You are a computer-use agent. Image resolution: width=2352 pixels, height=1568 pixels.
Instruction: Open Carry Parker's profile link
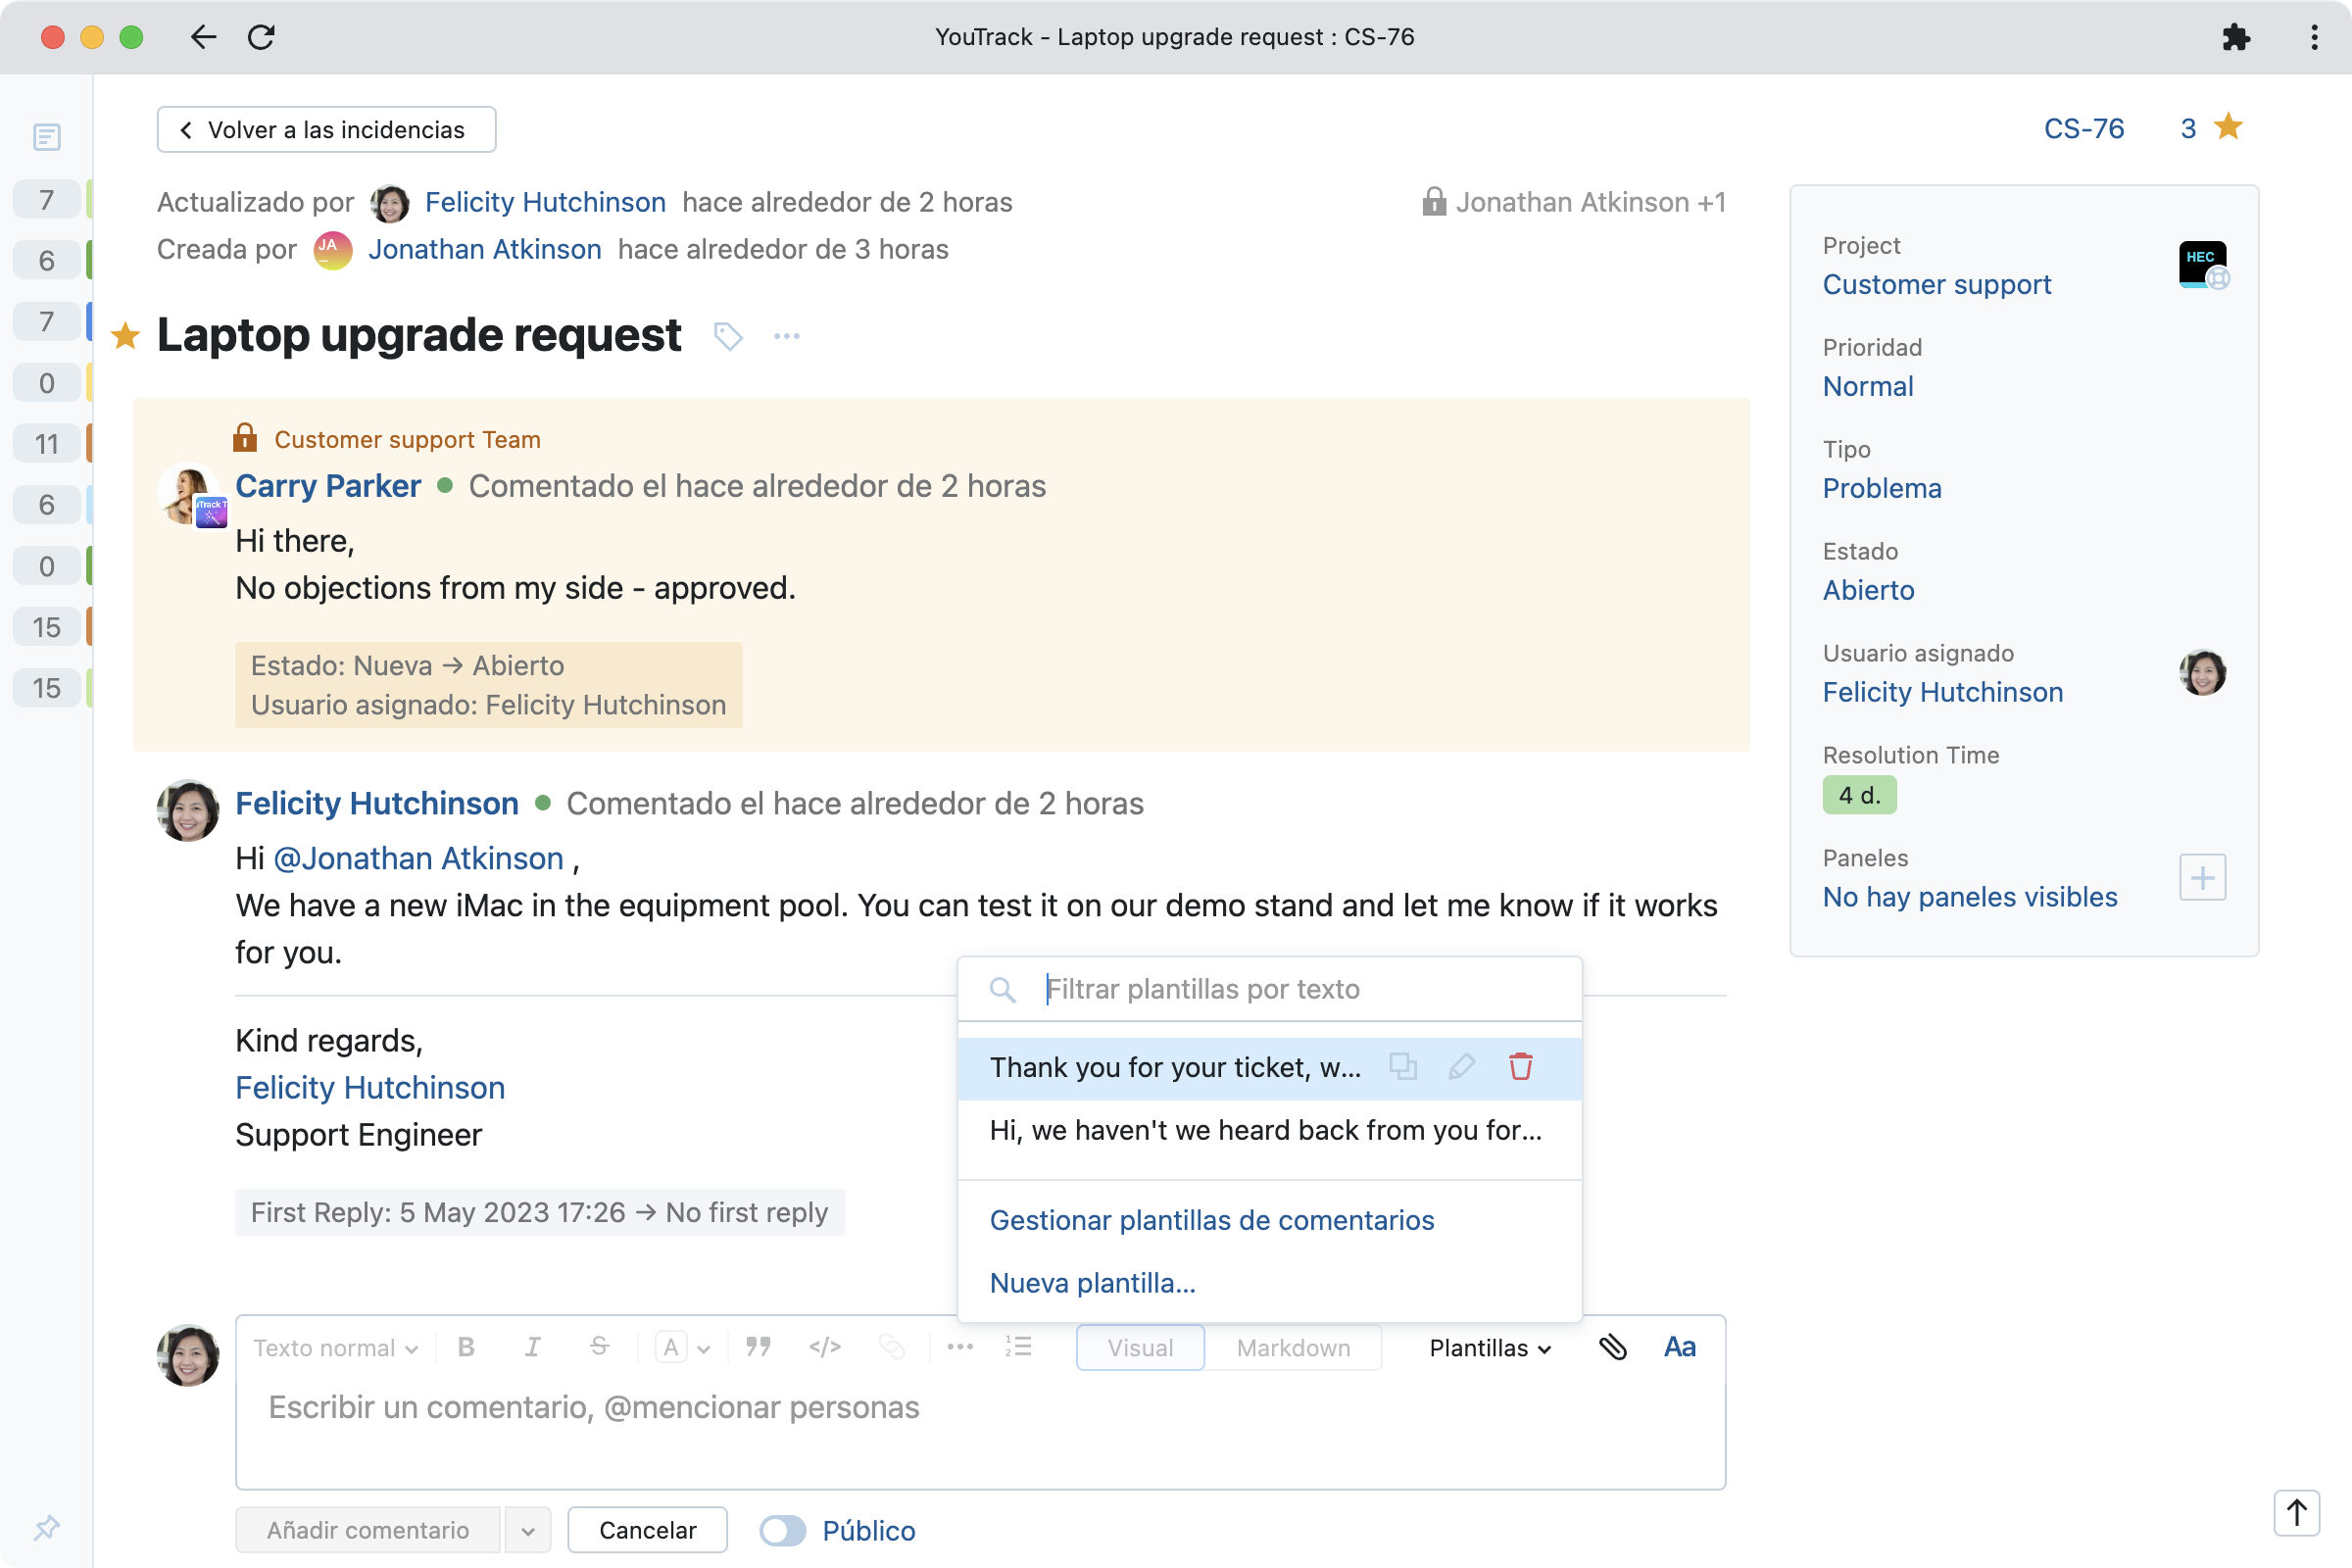coord(328,486)
